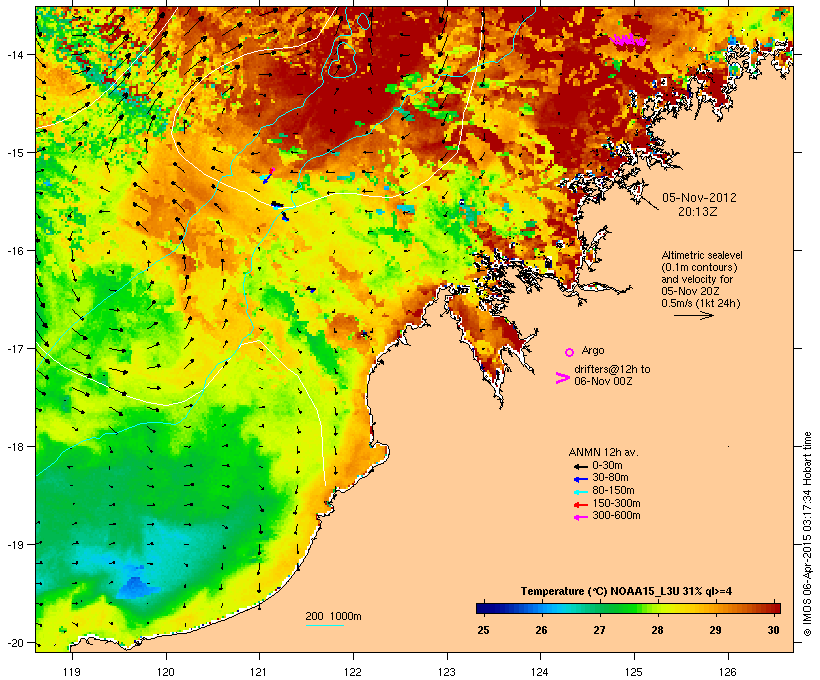Click the '300-600m' depth label
Image resolution: width=820 pixels, height=680 pixels.
point(616,516)
